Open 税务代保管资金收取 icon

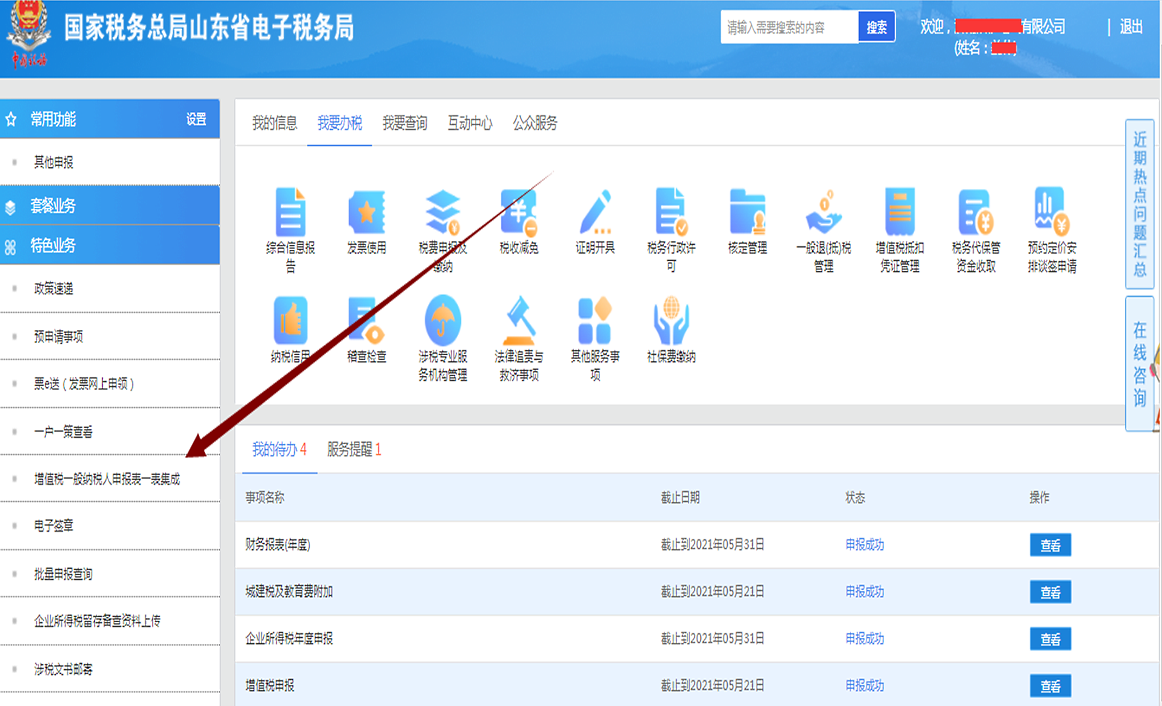(975, 213)
